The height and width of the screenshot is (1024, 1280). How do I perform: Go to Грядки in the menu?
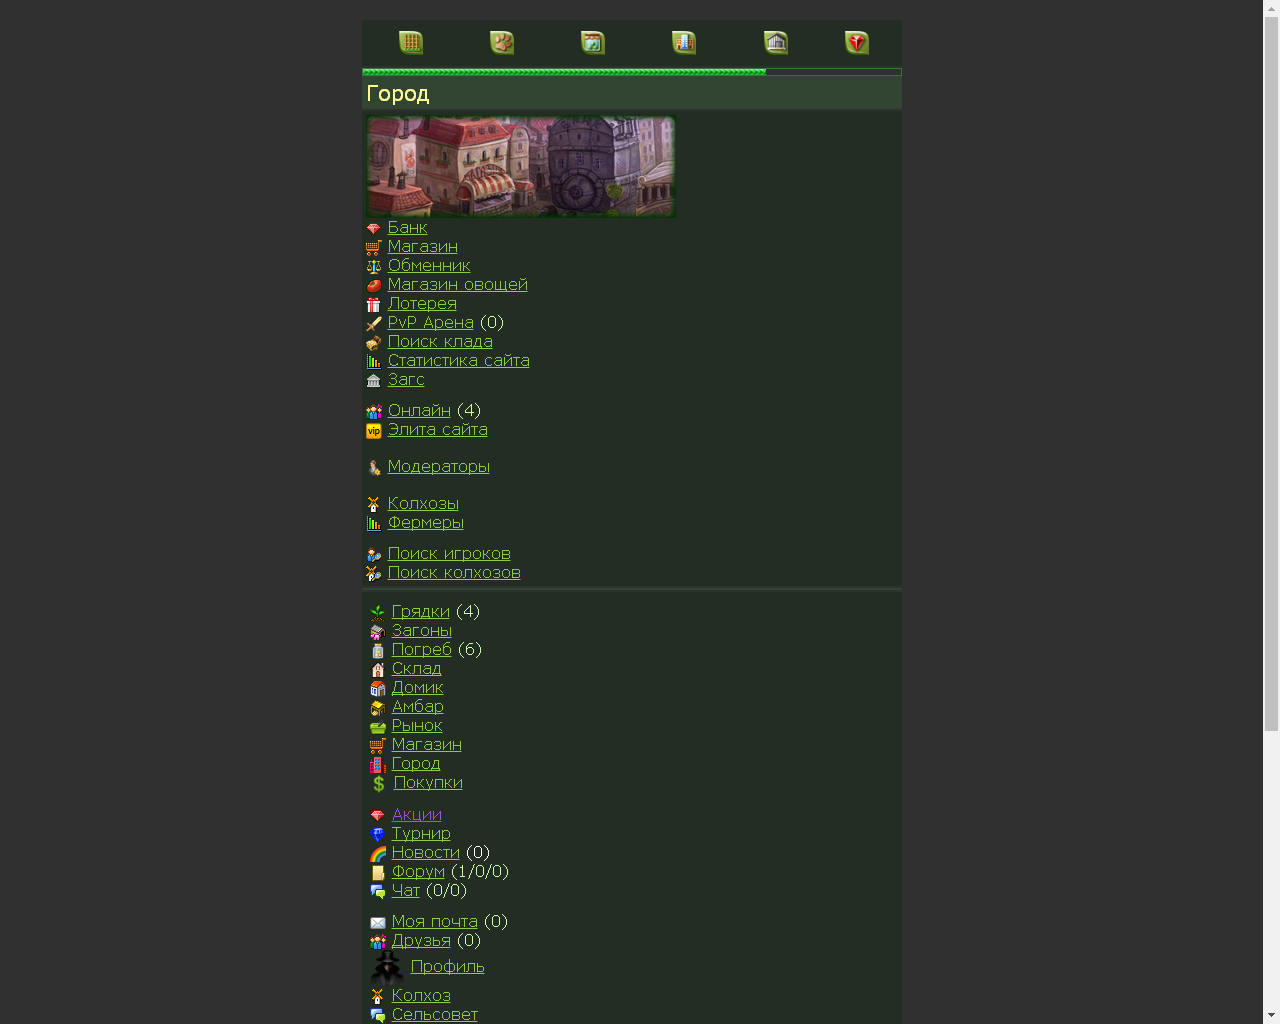tap(420, 612)
